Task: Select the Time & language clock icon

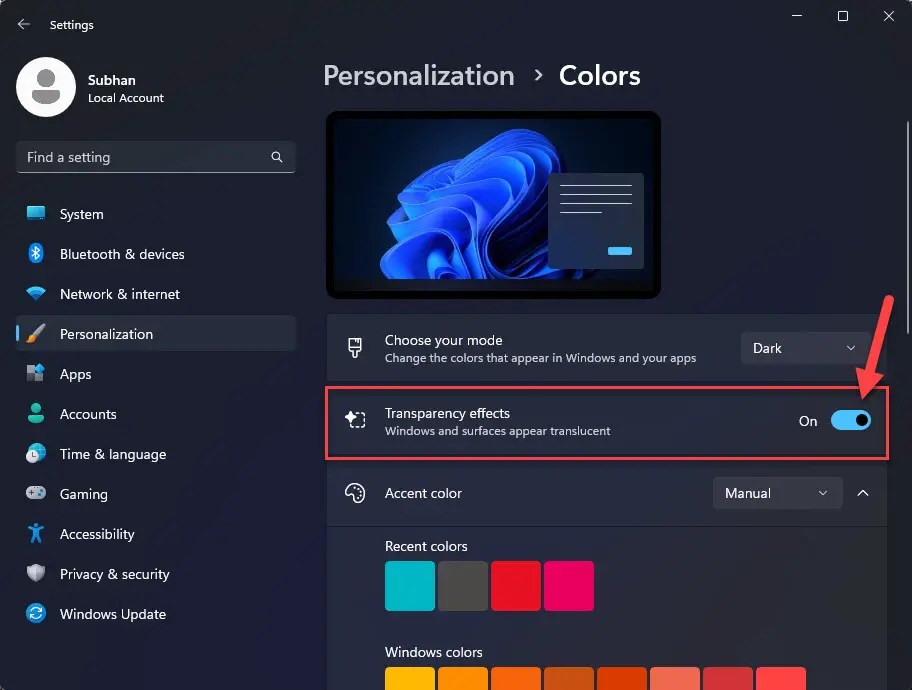Action: coord(37,454)
